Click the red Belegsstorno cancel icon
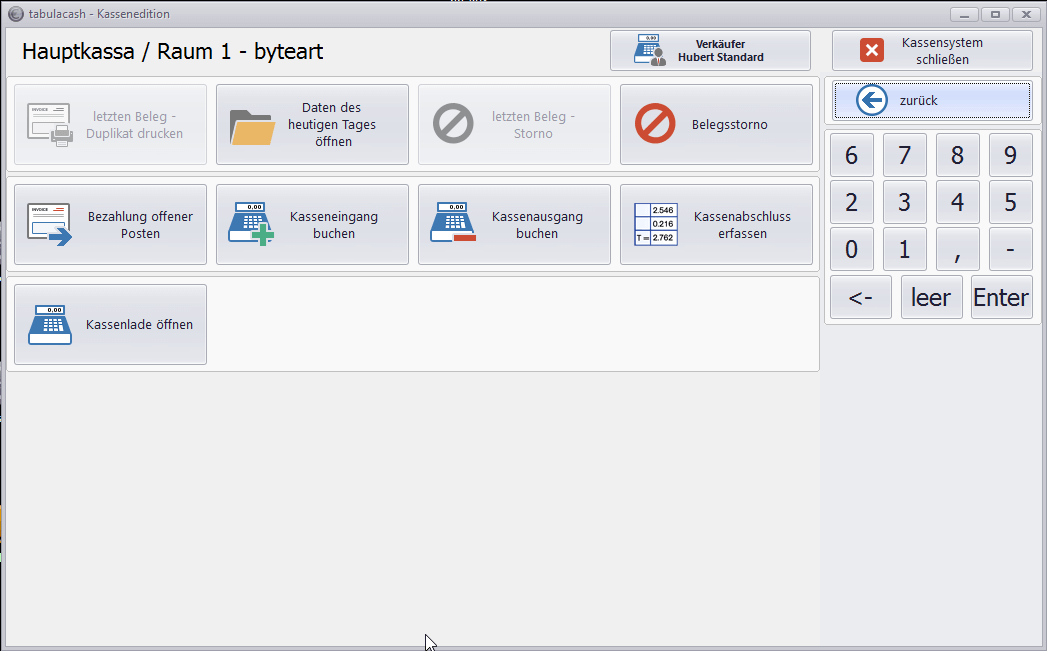Image resolution: width=1047 pixels, height=651 pixels. 655,125
